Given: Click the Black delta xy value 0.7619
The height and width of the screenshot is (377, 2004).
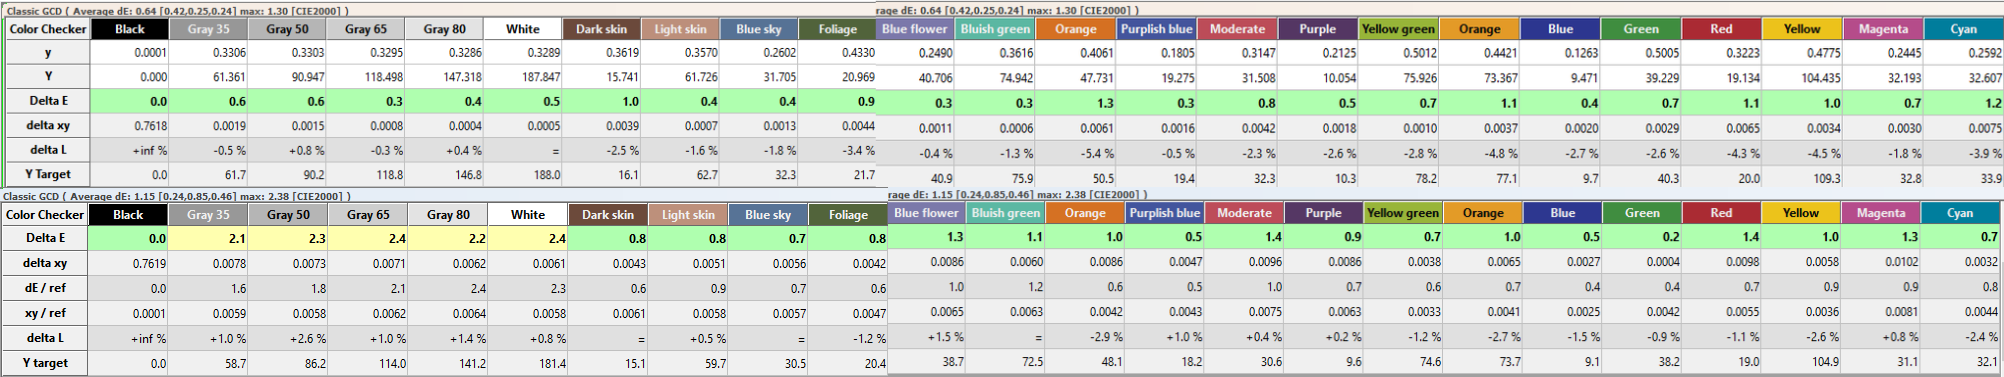Looking at the screenshot, I should pyautogui.click(x=149, y=264).
